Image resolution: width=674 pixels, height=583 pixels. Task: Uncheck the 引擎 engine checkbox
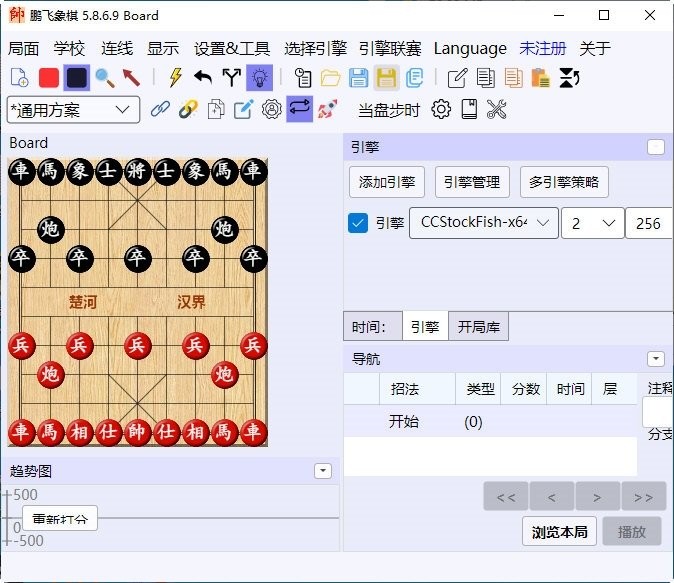358,223
